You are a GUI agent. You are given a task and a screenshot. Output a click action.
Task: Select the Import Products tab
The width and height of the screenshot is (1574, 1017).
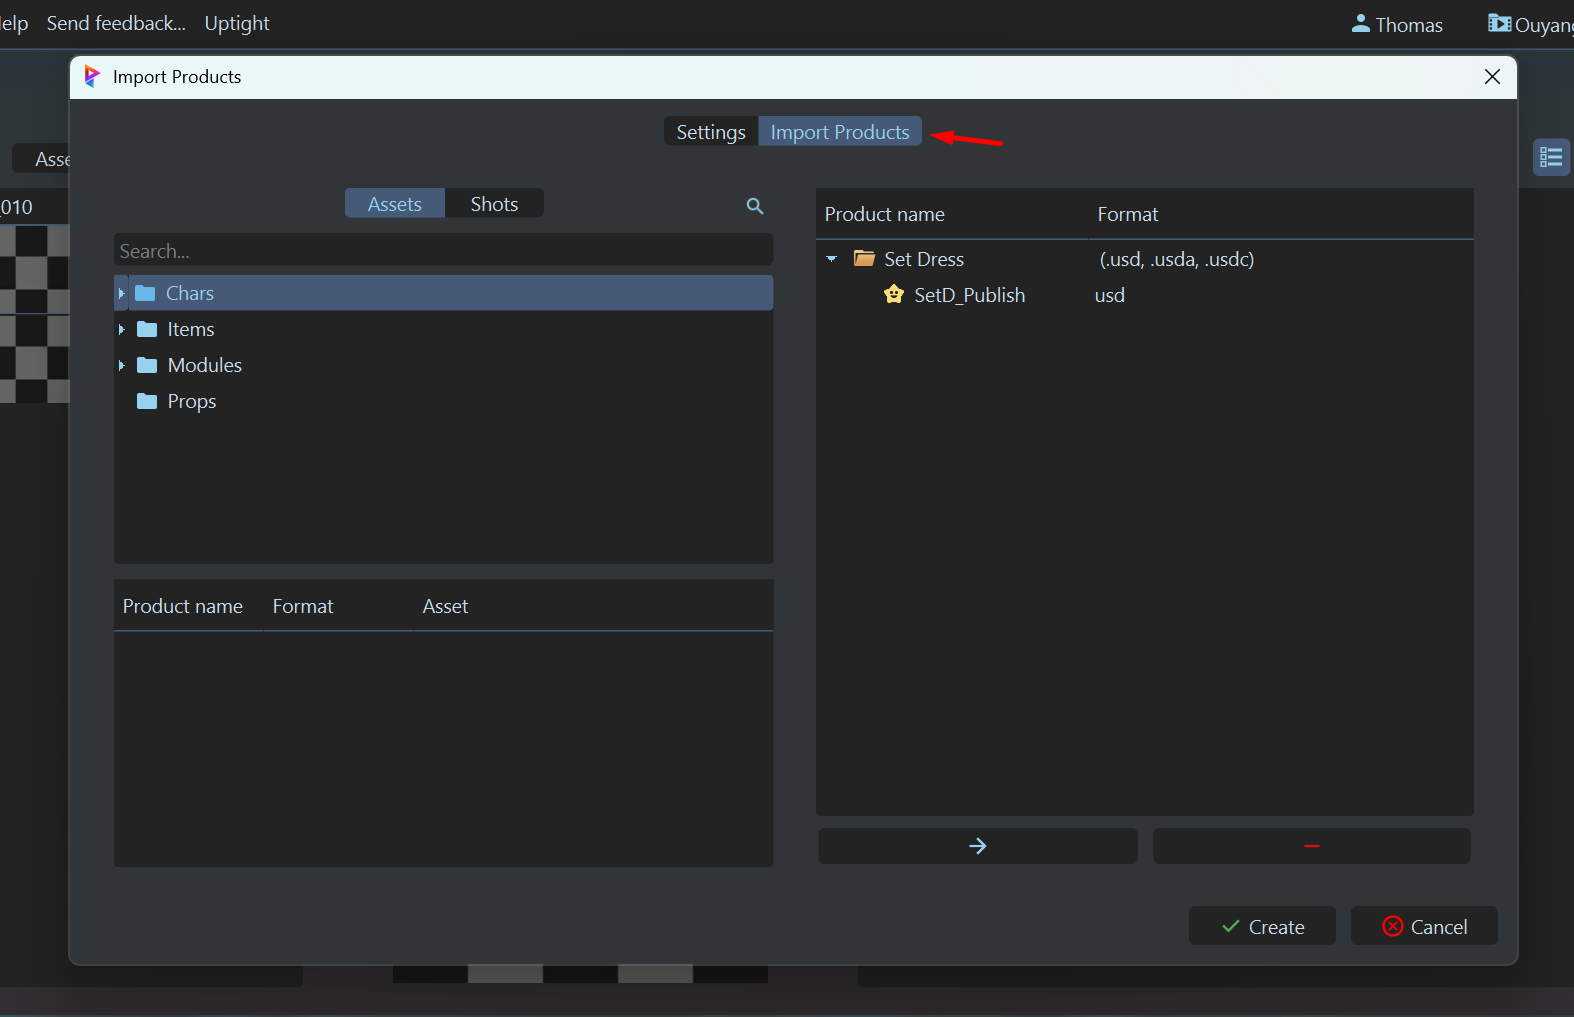pos(839,132)
